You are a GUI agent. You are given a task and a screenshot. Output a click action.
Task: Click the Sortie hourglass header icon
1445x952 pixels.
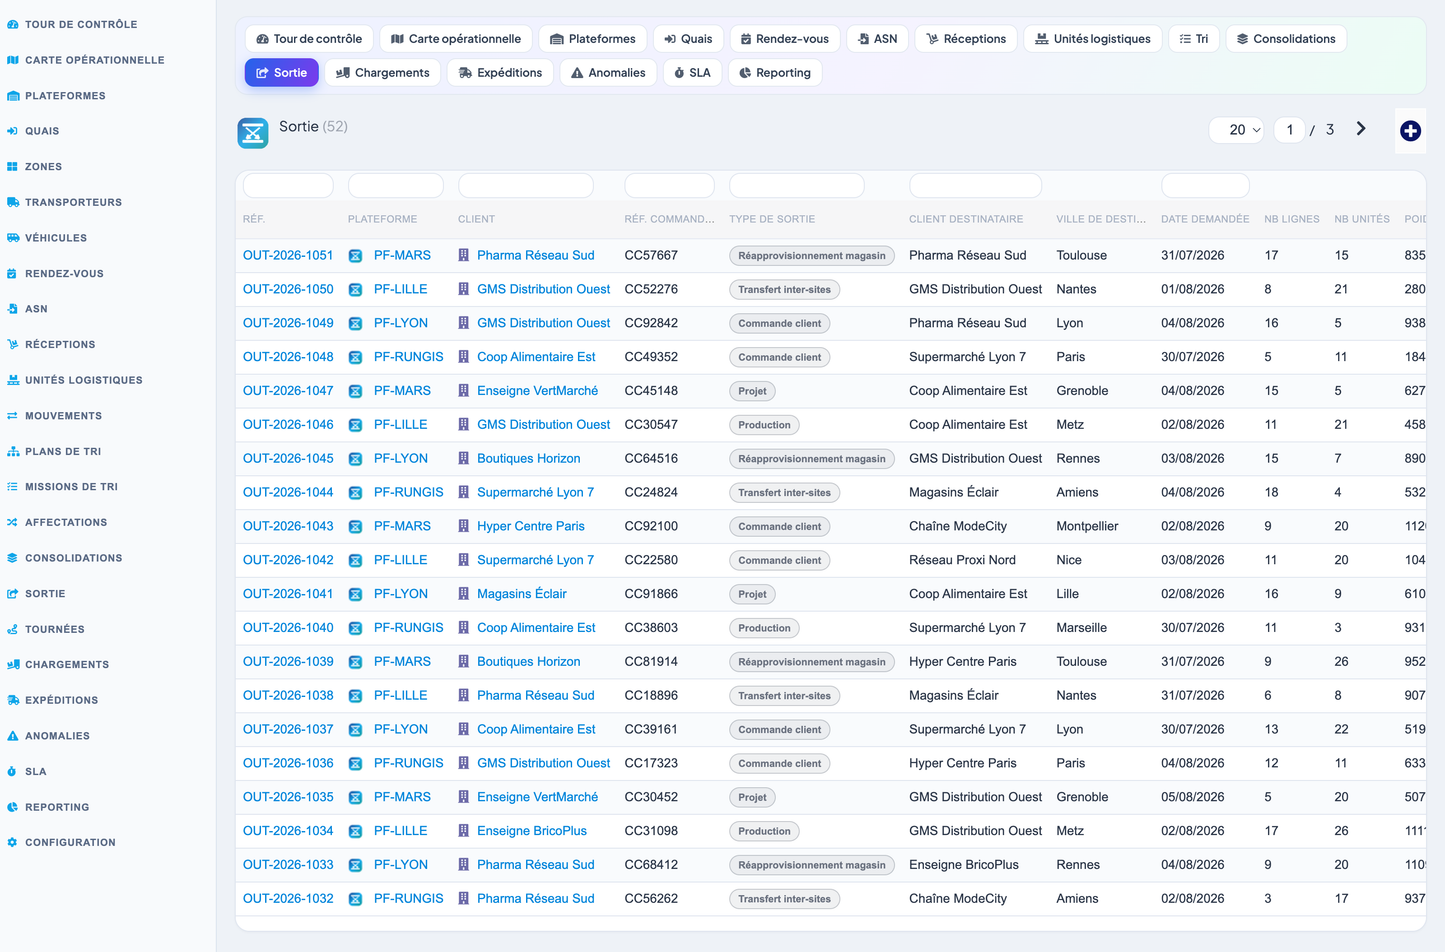click(253, 133)
